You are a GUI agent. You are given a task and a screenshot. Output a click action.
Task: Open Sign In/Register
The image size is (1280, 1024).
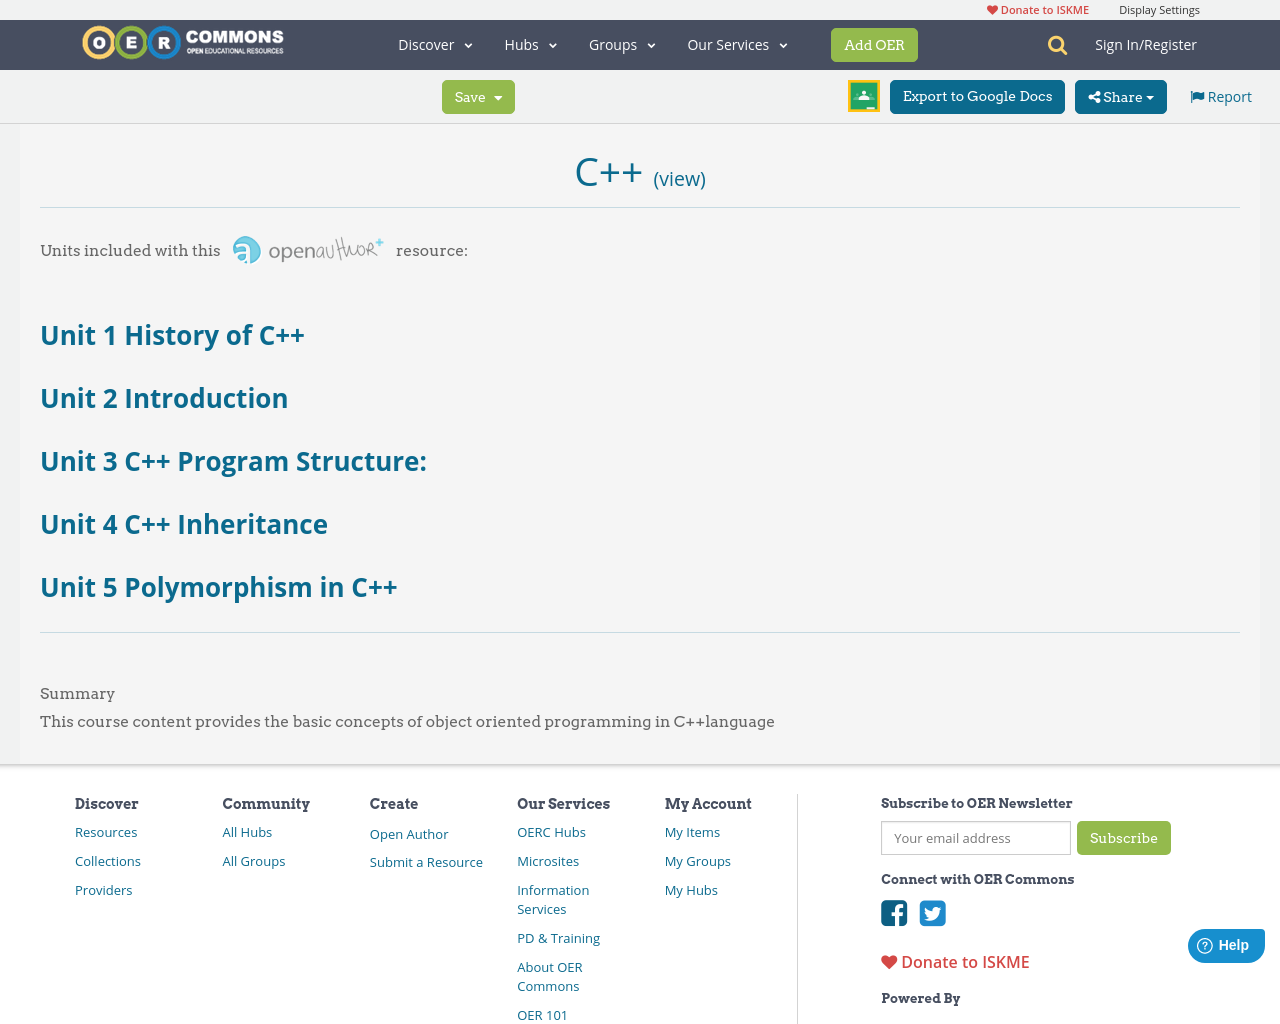coord(1145,44)
